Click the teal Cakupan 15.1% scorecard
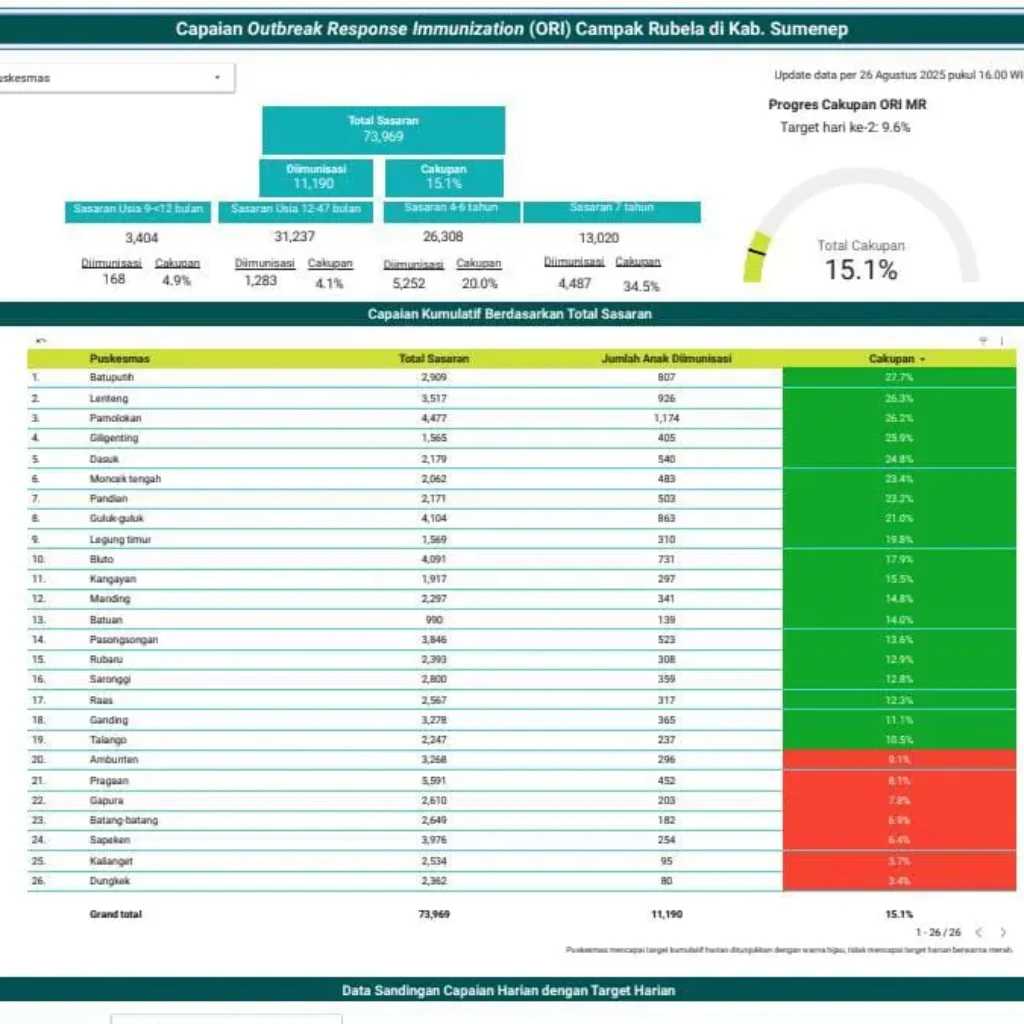The image size is (1024, 1024). 443,177
